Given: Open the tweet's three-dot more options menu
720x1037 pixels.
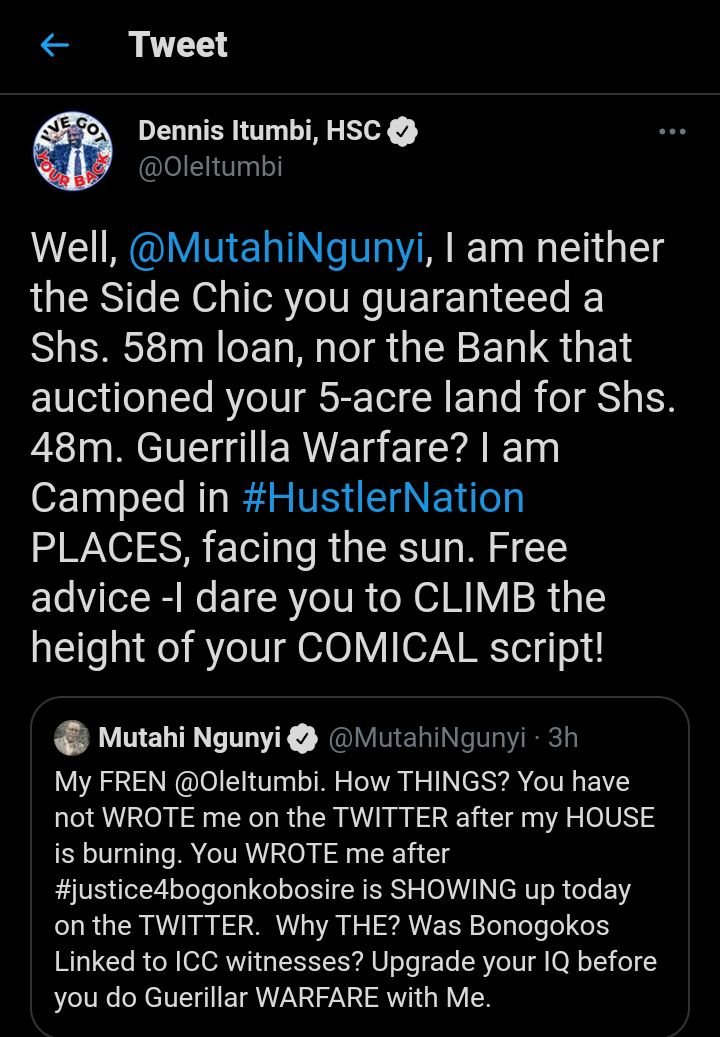Looking at the screenshot, I should click(672, 132).
